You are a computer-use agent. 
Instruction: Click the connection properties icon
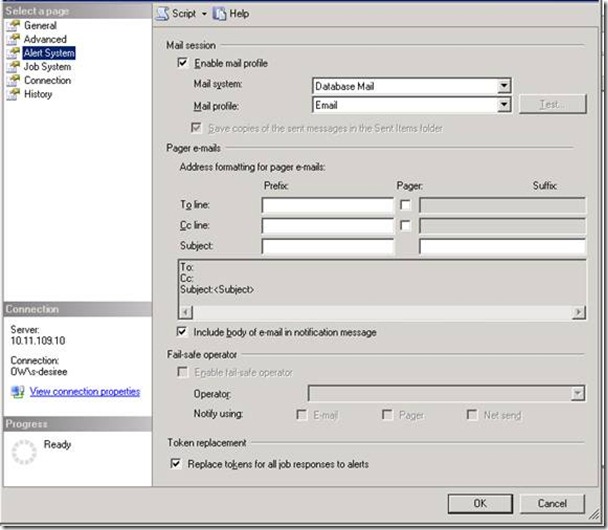click(17, 392)
